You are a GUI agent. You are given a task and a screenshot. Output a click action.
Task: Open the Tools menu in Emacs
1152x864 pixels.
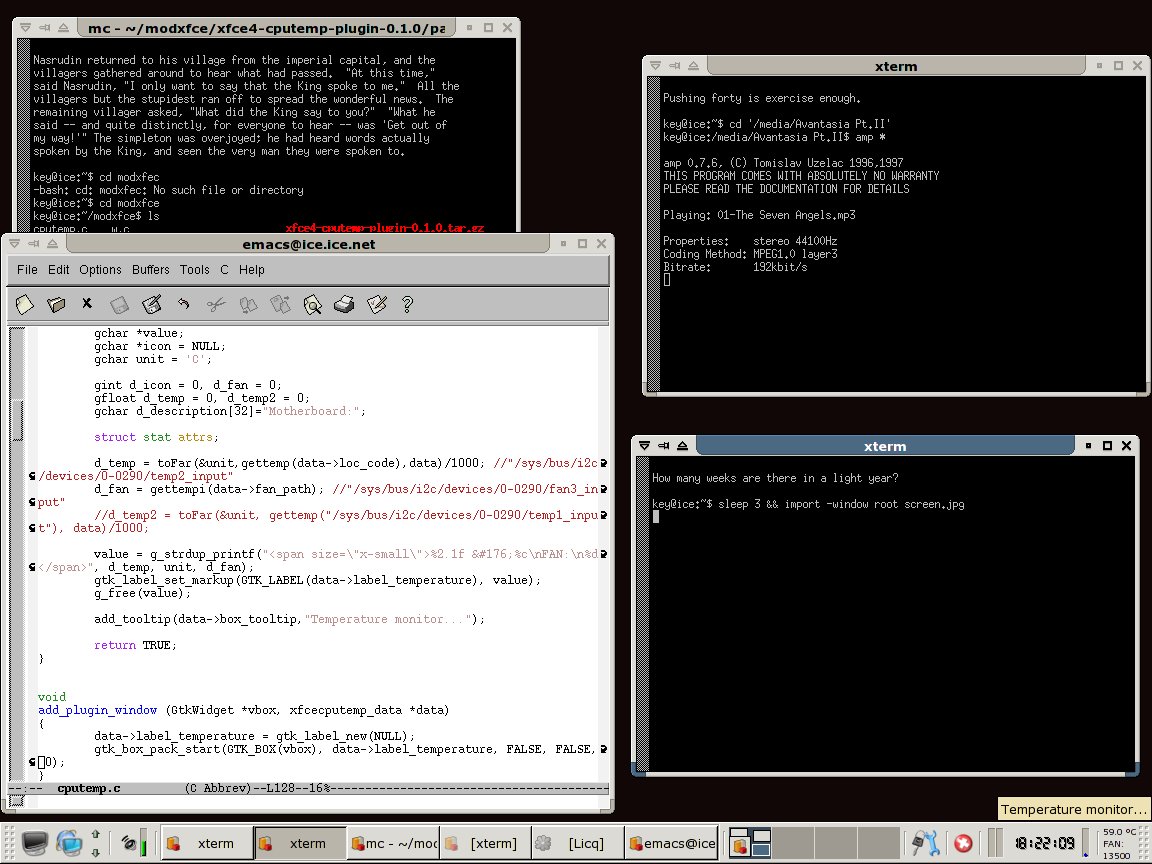(195, 270)
